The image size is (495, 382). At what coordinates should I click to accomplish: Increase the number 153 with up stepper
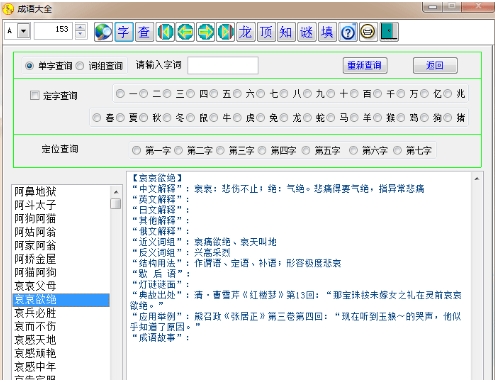[x=81, y=28]
